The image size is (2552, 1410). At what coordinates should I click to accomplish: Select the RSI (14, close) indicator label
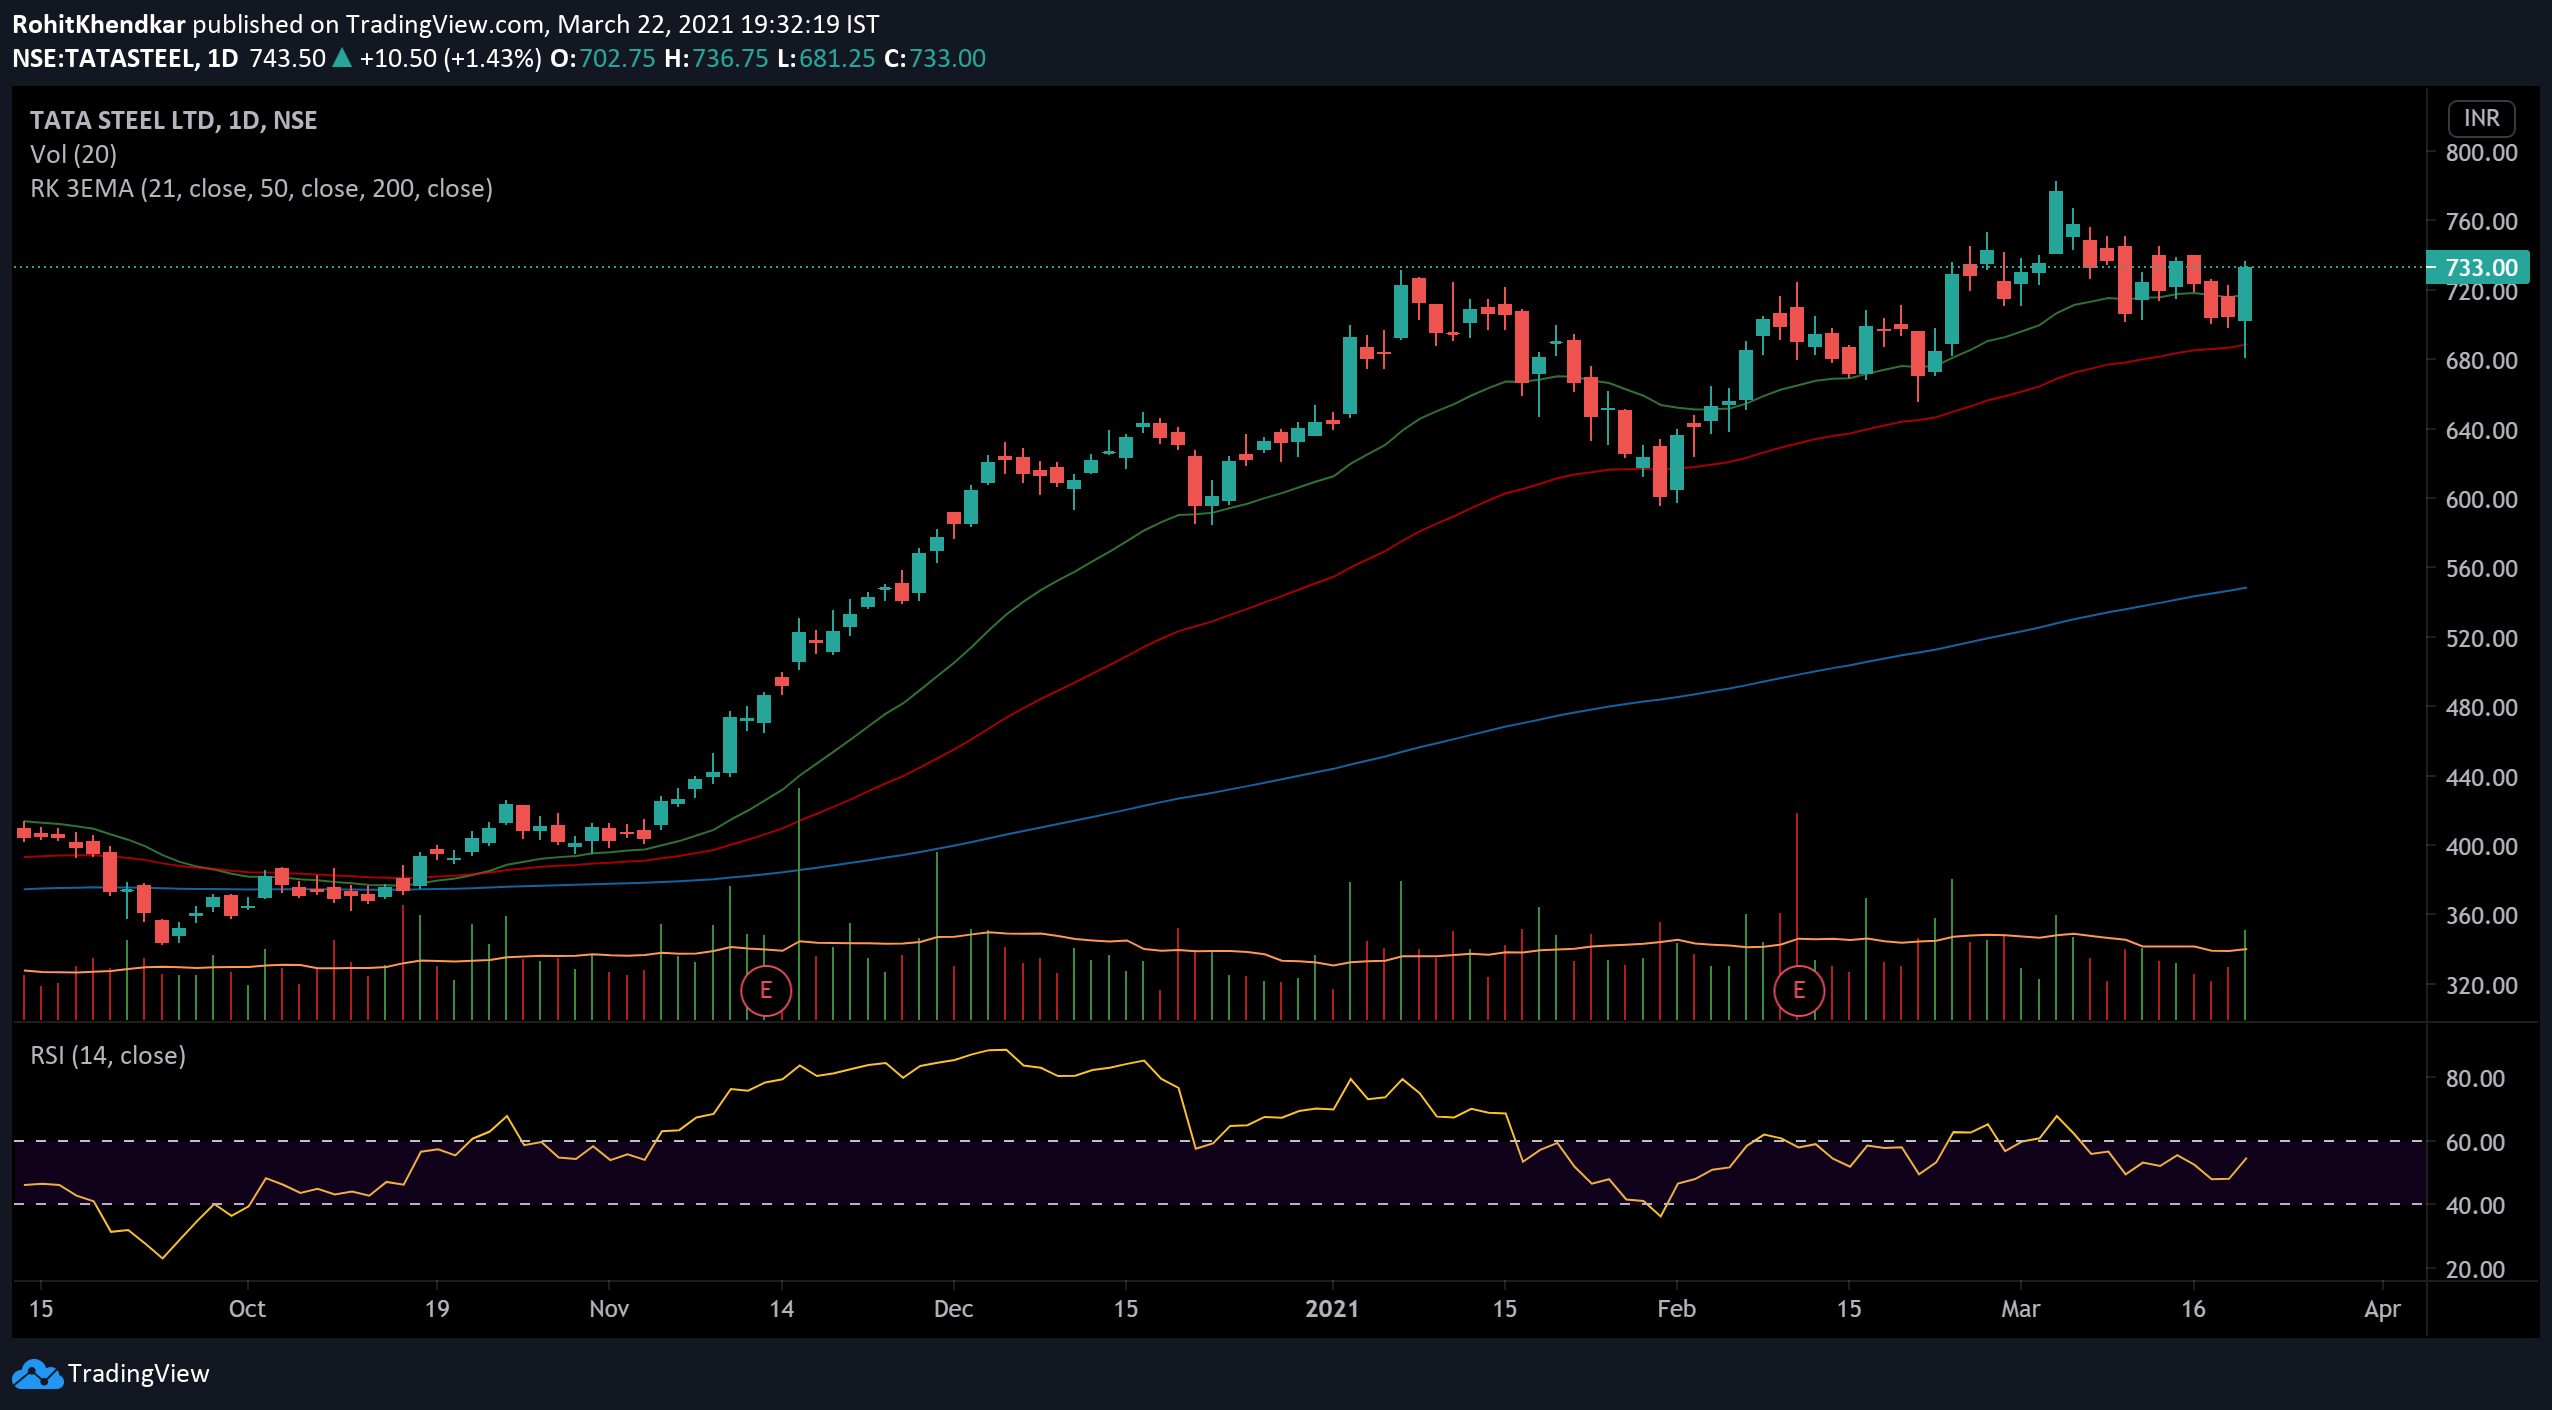tap(108, 1056)
